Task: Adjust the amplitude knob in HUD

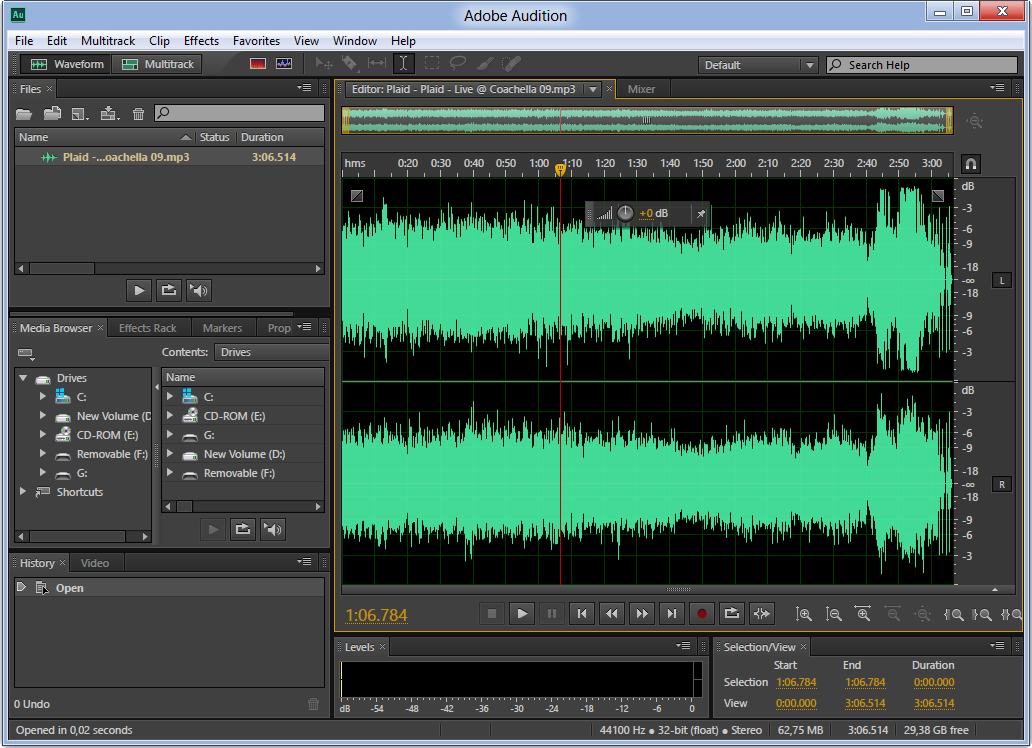Action: click(x=625, y=213)
